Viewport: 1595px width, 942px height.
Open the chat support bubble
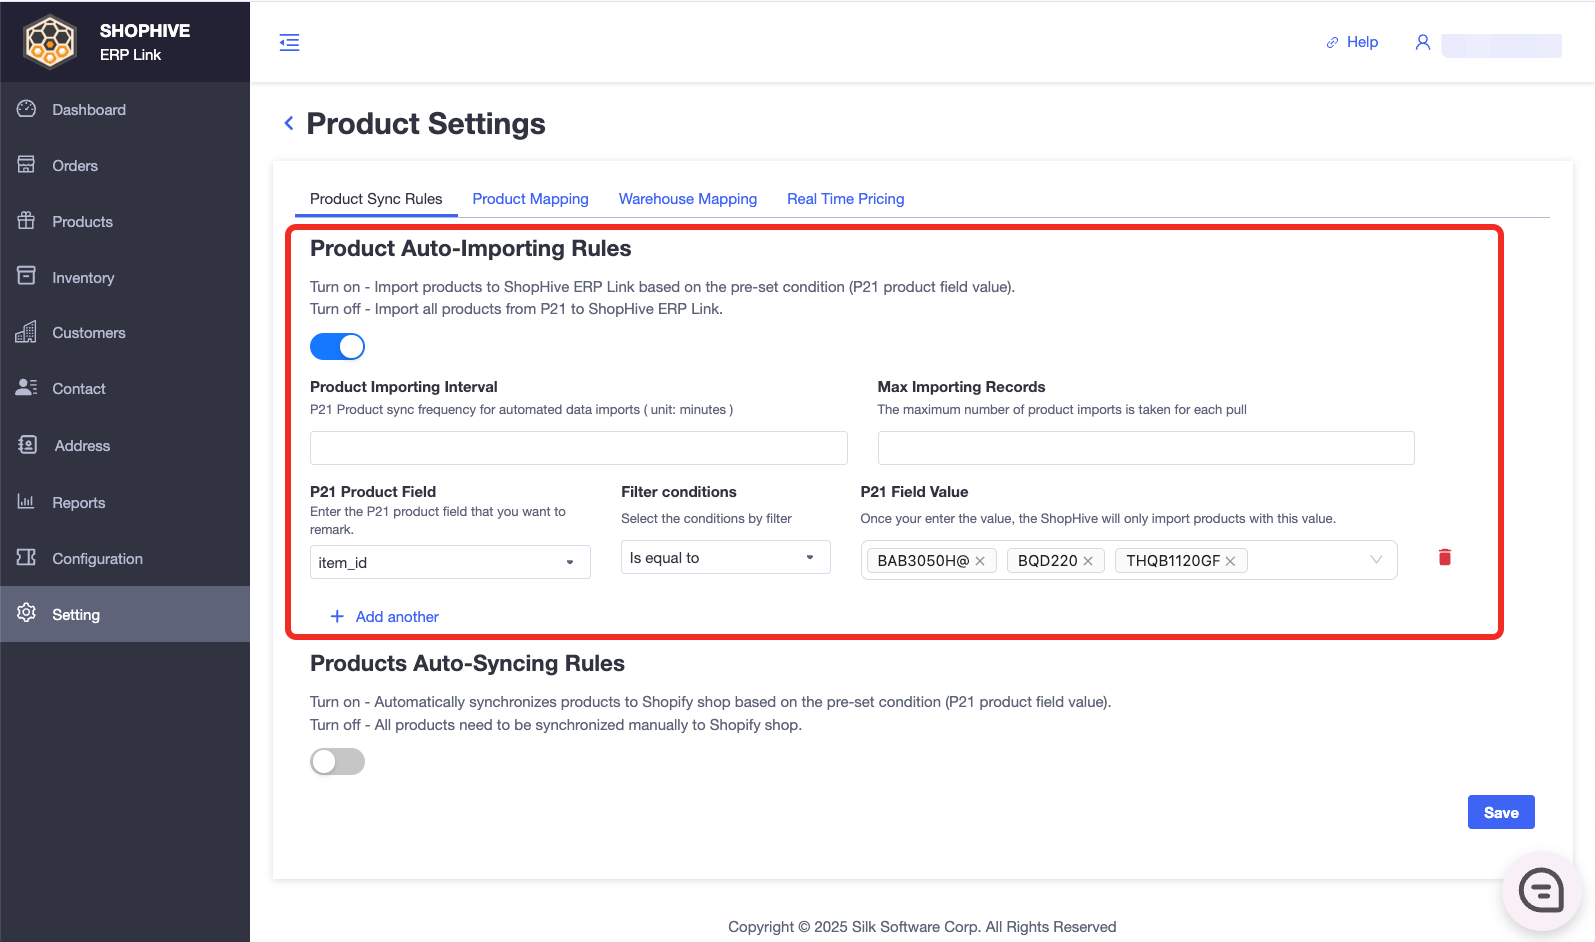[x=1541, y=890]
